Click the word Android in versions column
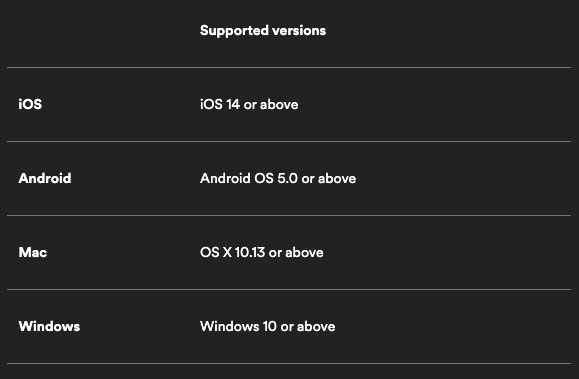 pyautogui.click(x=225, y=178)
